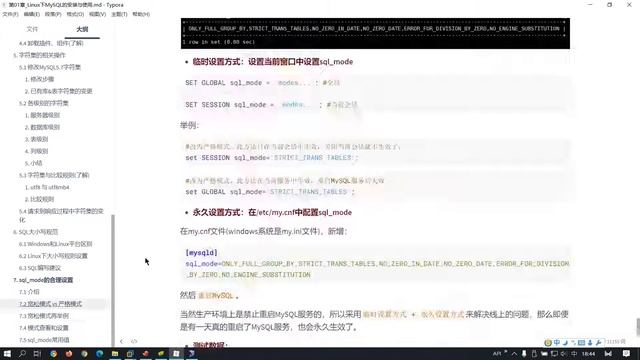This screenshot has height=360, width=640.
Task: Select outline item 7.2 宽松模式 vs 严格模式
Action: click(50, 304)
